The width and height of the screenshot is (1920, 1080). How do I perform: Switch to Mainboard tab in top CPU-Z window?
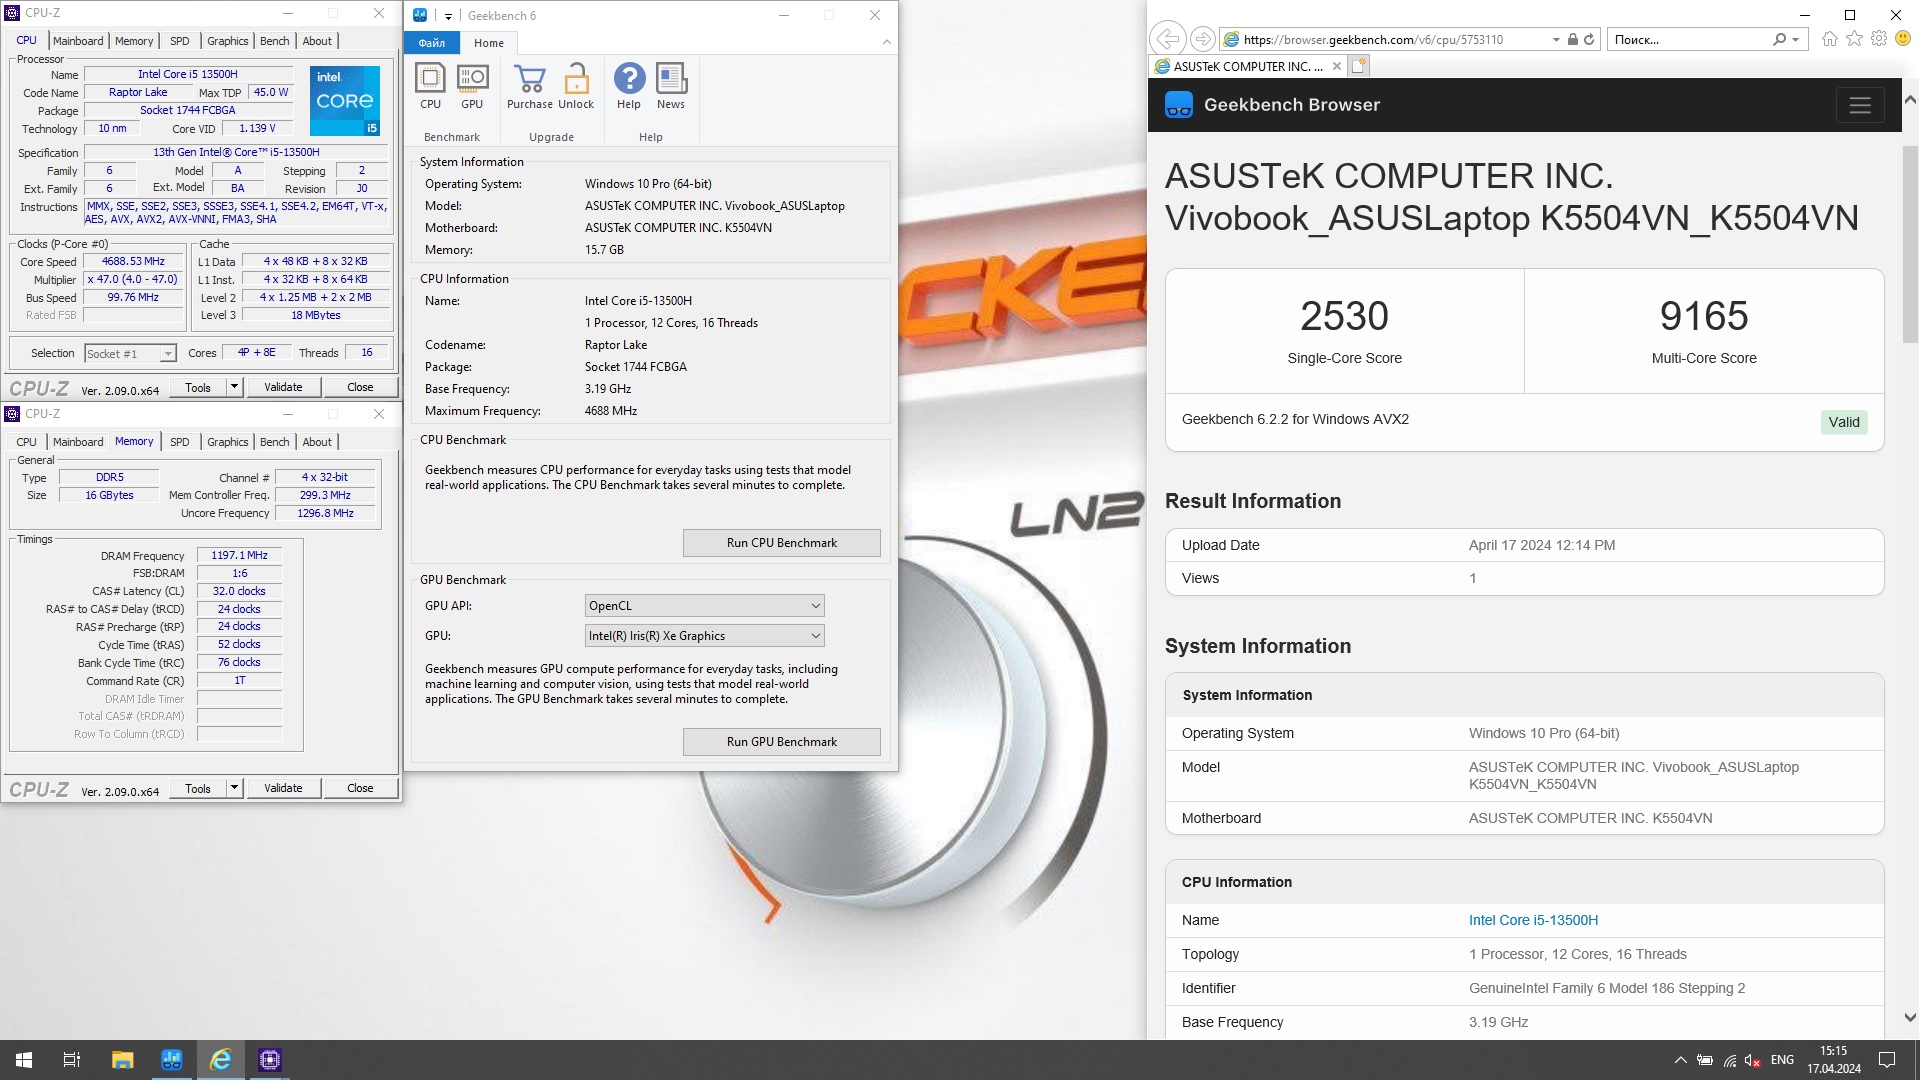78,41
